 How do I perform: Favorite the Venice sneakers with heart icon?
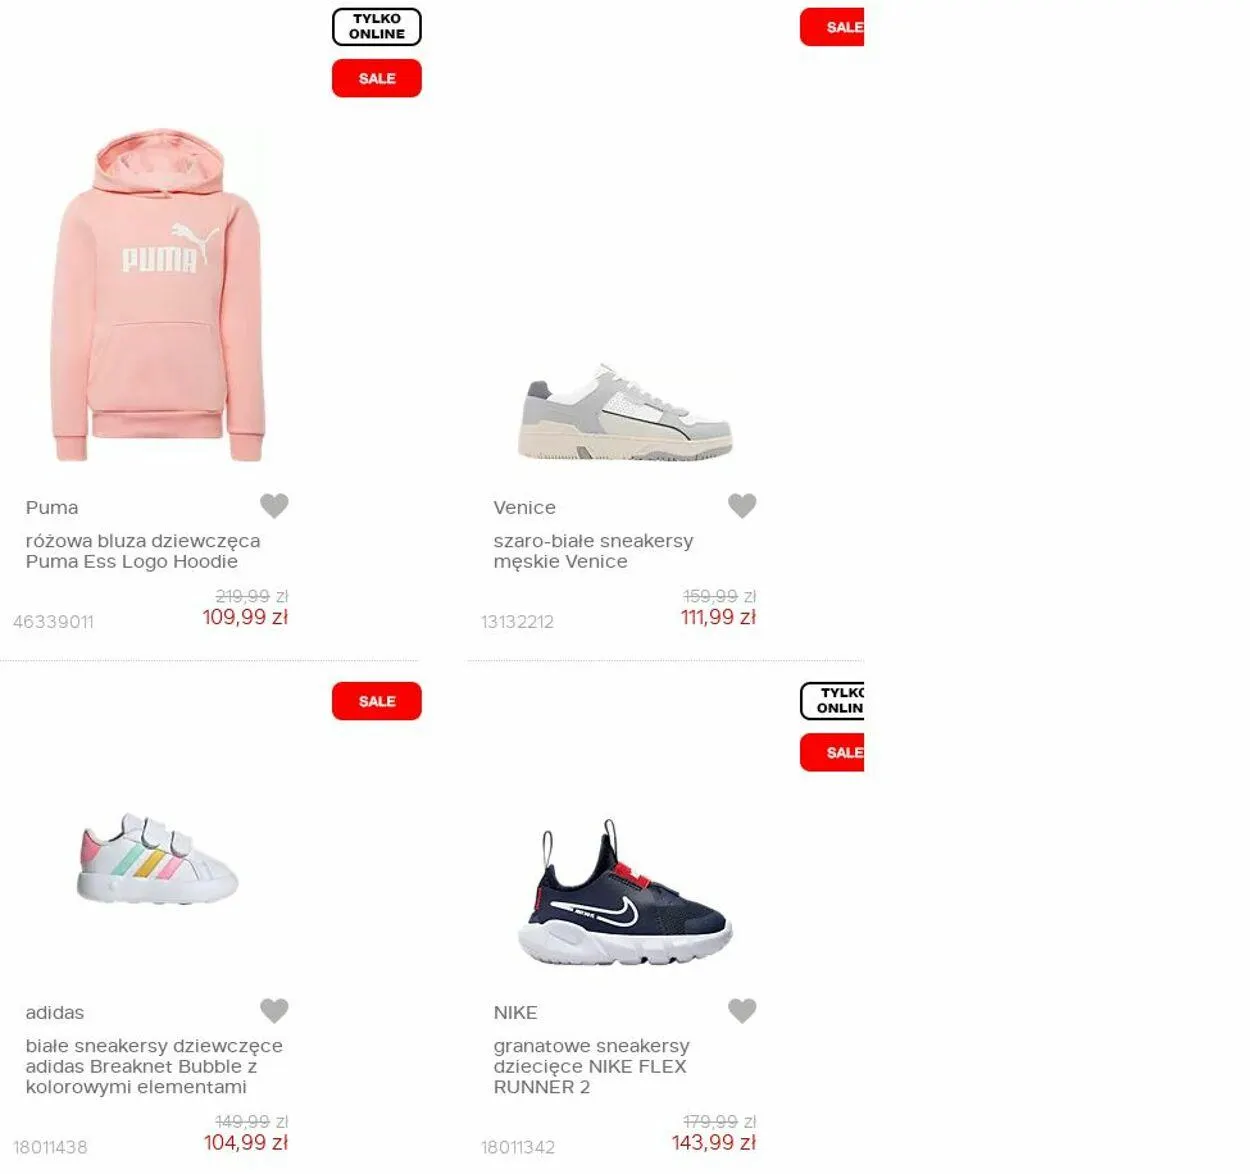pyautogui.click(x=742, y=506)
